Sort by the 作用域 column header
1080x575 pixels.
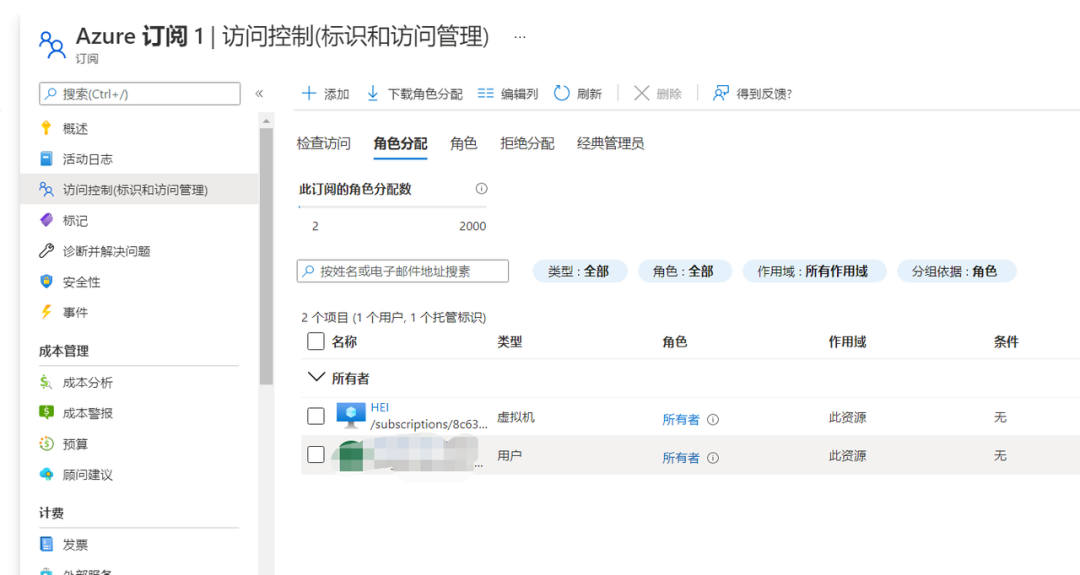click(x=847, y=342)
